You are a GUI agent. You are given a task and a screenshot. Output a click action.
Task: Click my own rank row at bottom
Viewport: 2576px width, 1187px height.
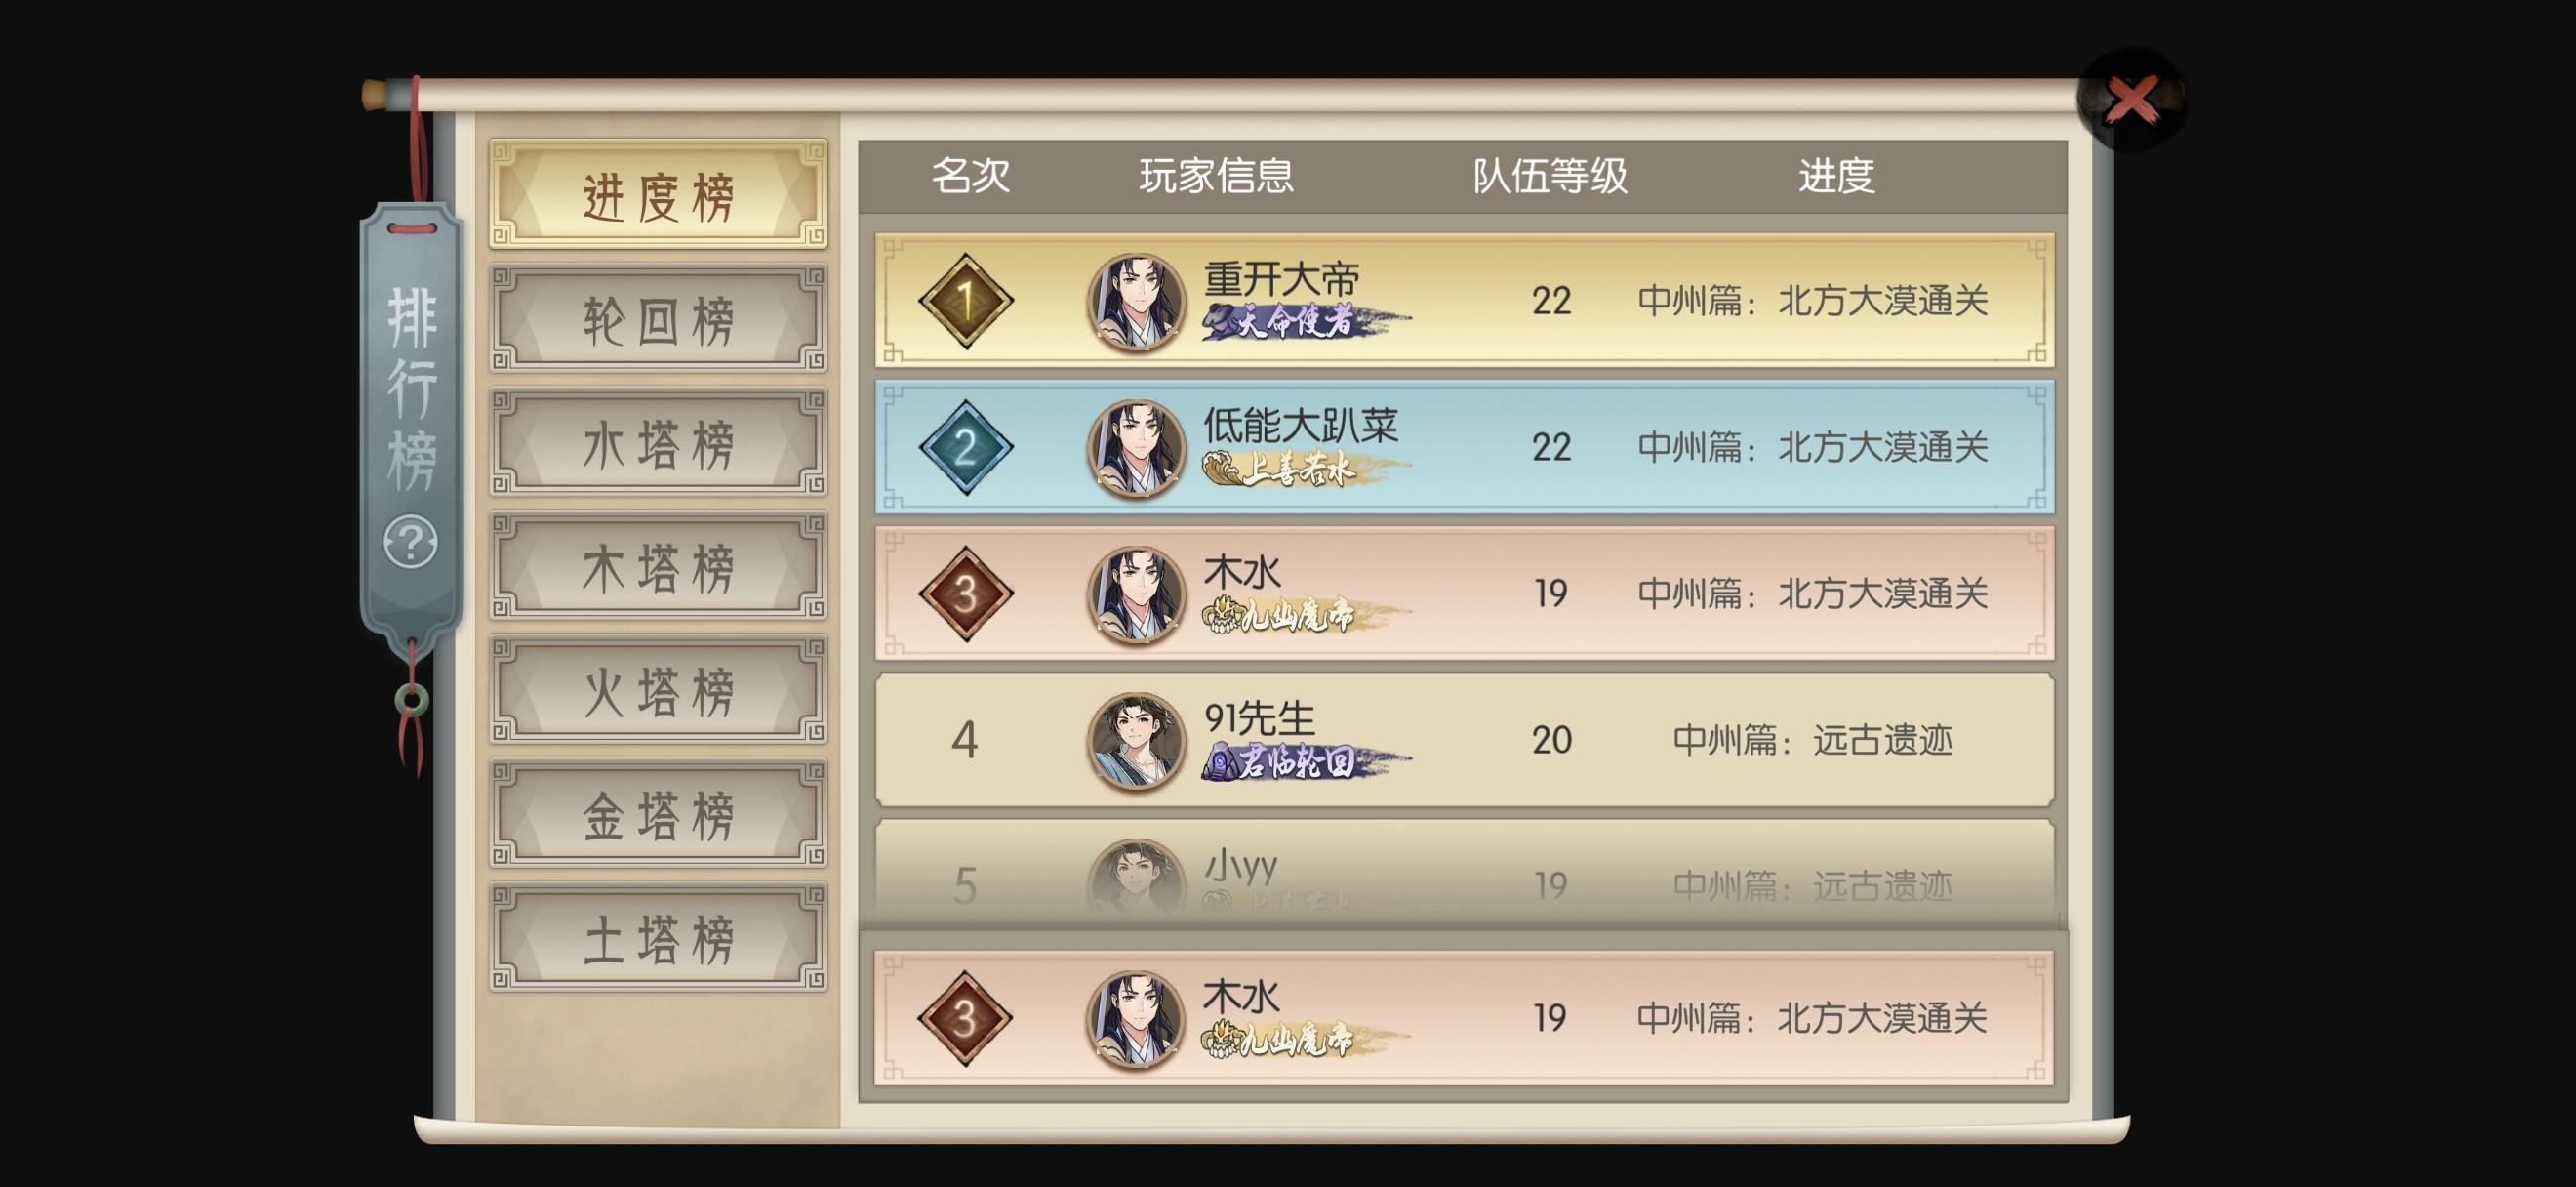click(x=1464, y=1018)
